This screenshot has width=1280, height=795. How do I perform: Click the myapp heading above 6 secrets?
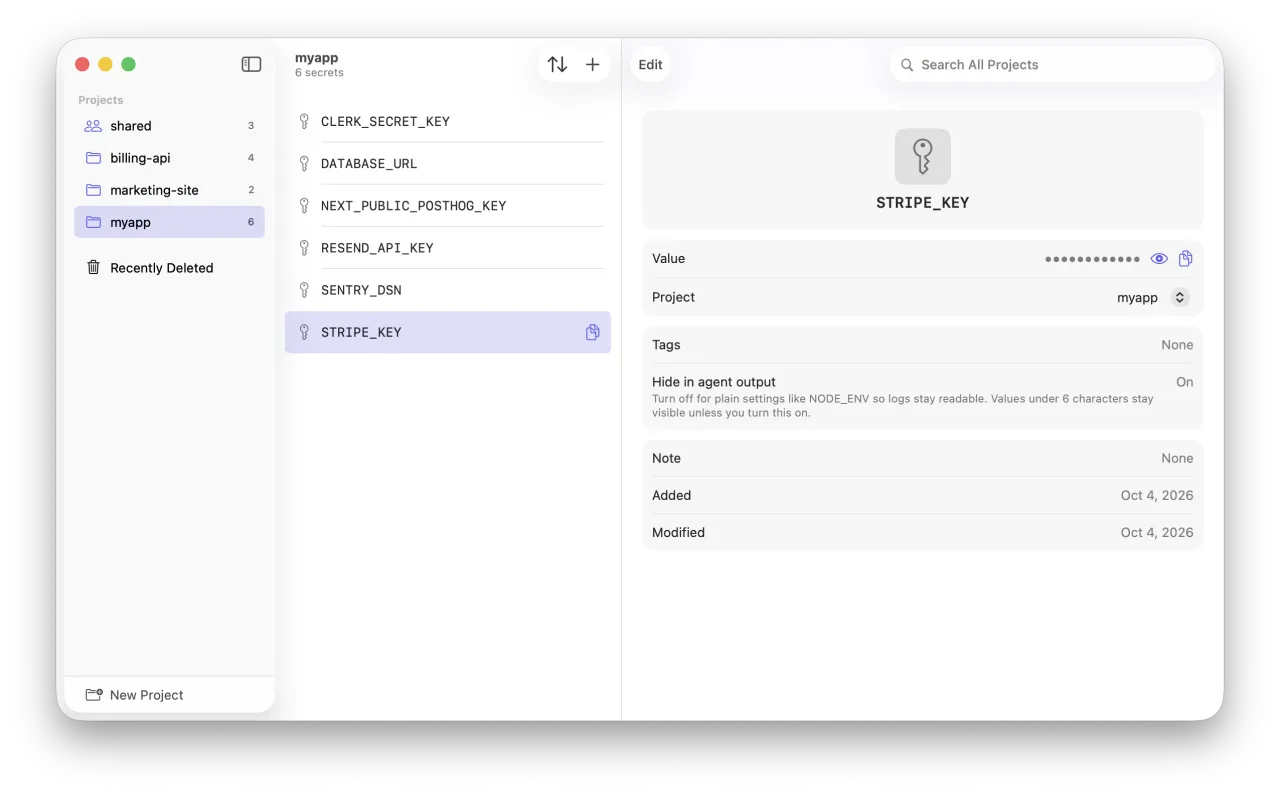(x=317, y=58)
